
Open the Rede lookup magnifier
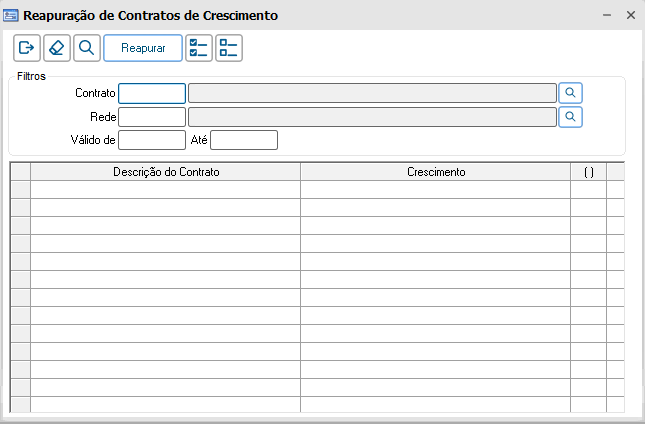click(570, 117)
